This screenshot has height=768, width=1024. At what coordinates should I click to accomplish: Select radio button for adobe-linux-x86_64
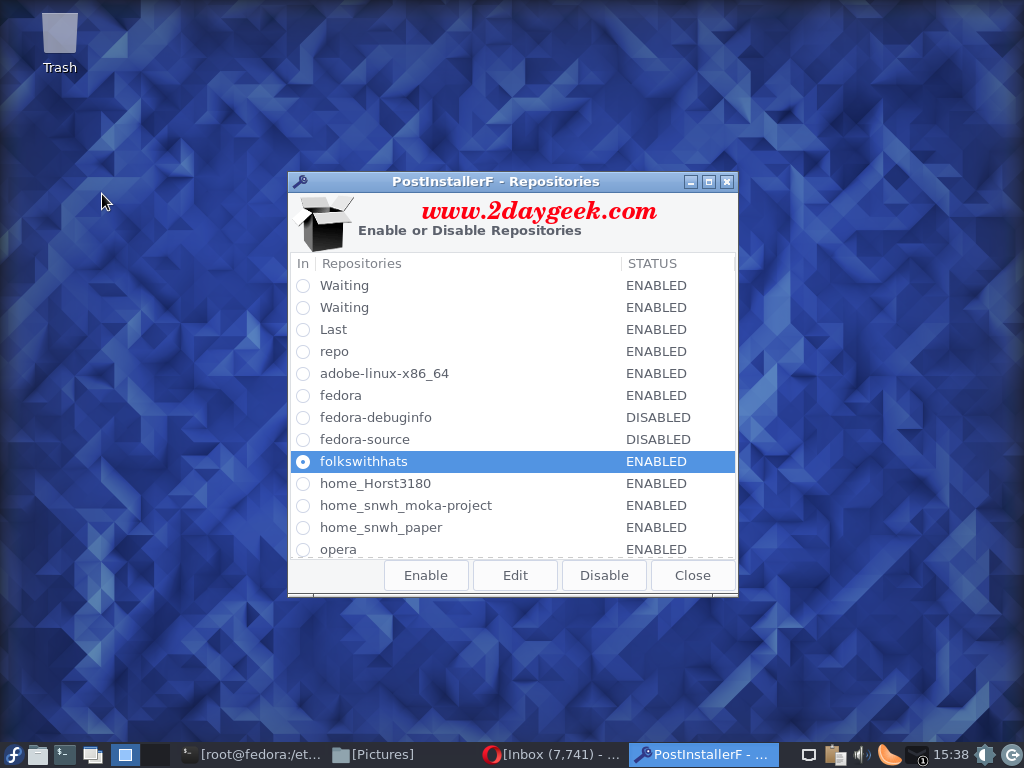click(x=303, y=374)
